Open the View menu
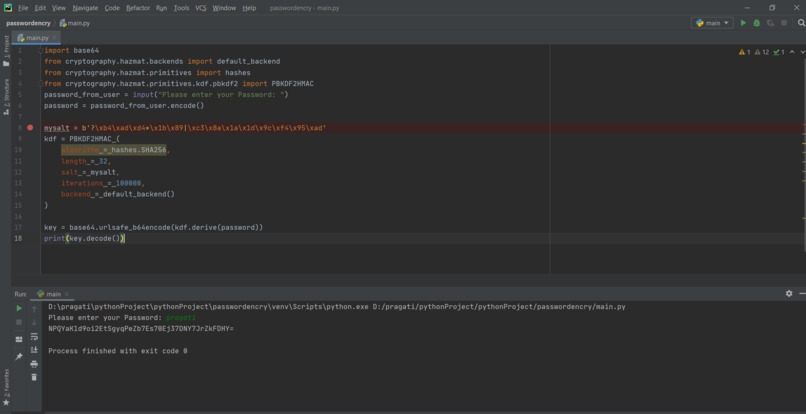This screenshot has height=414, width=806. 59,8
